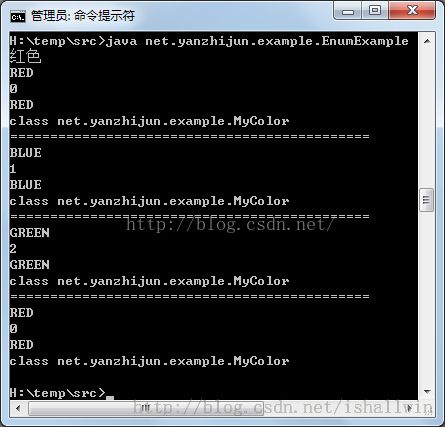
Task: Click the BLUE output line above ordinal 1
Action: pos(25,153)
